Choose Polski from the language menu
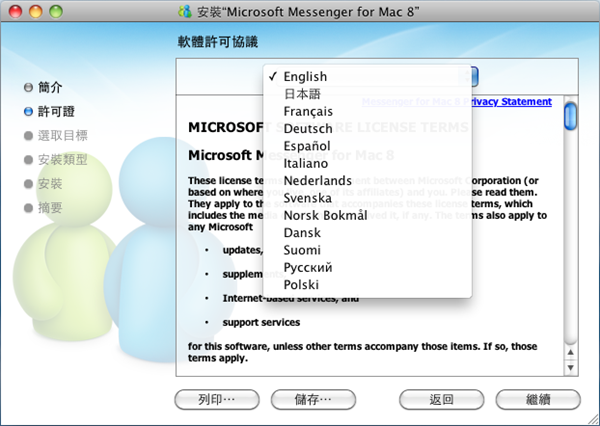 click(x=367, y=285)
